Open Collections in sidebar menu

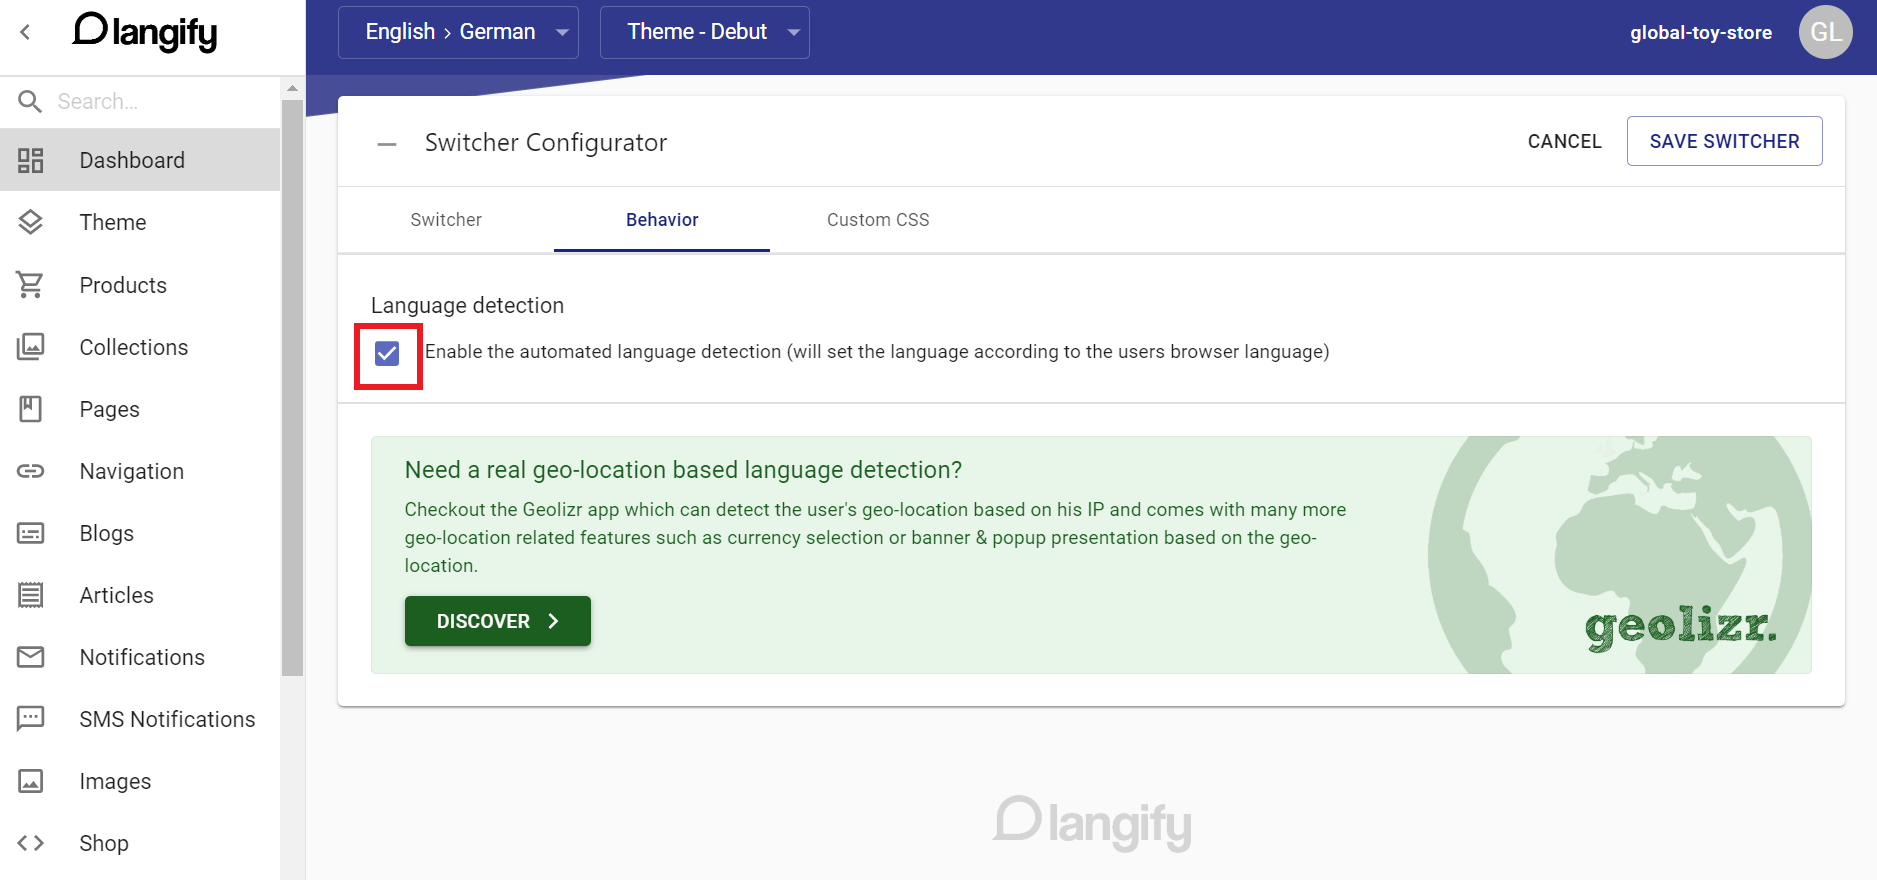pyautogui.click(x=140, y=347)
